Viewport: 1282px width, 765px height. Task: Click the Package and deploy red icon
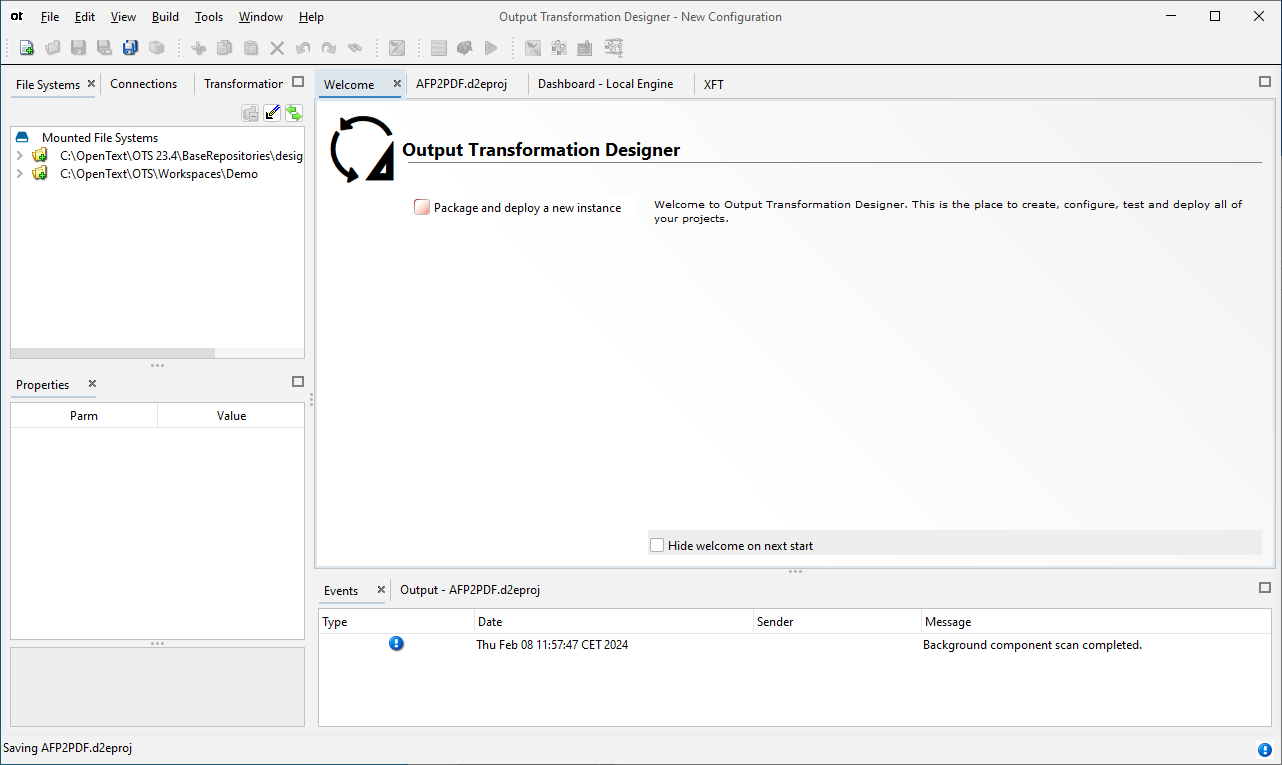click(x=422, y=207)
